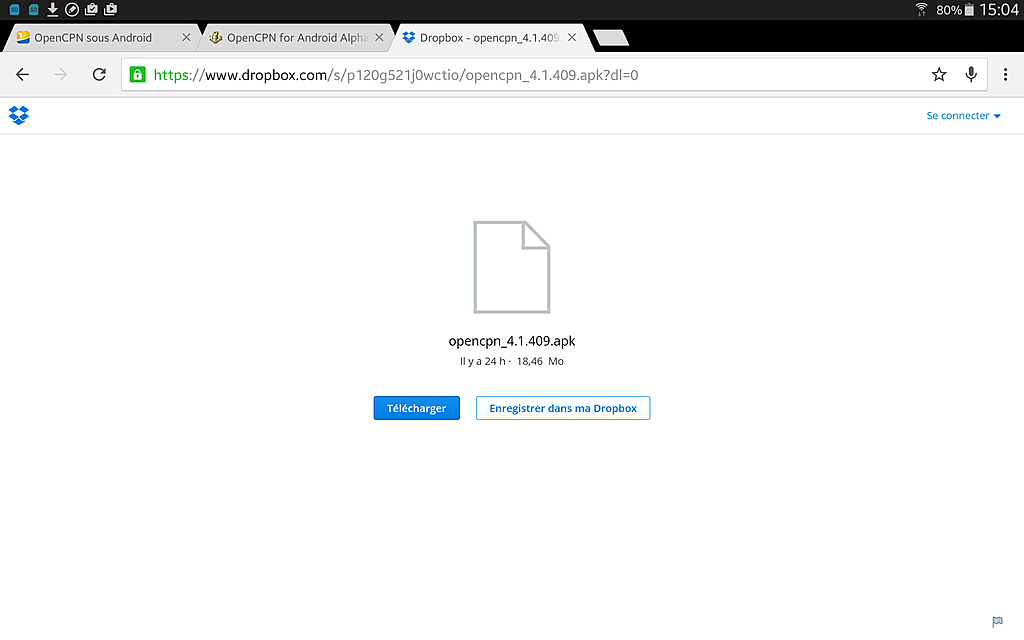Open Se connecter dropdown

[x=963, y=116]
